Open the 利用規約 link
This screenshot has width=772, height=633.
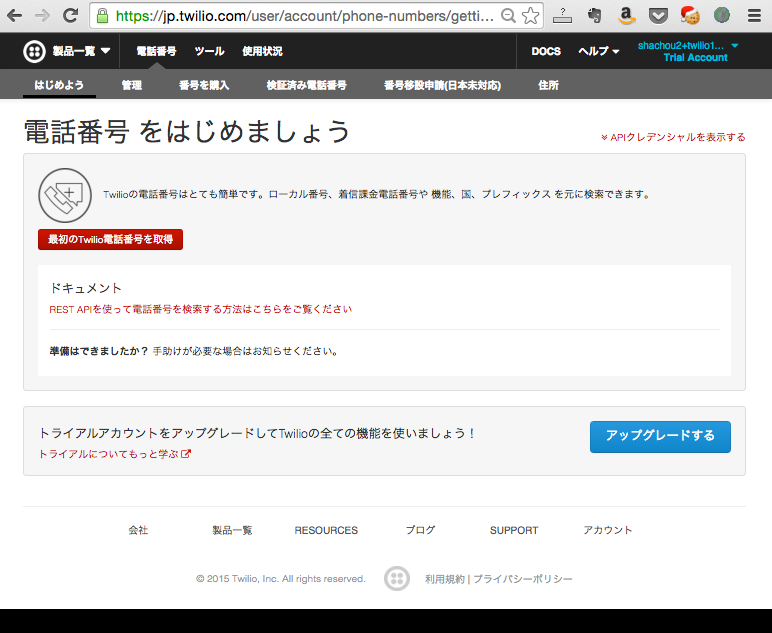point(445,579)
